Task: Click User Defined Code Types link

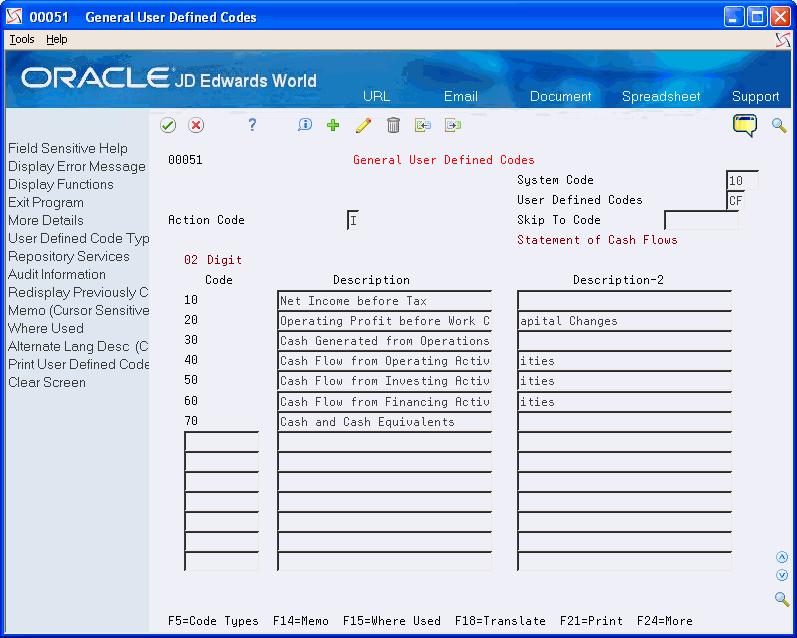Action: click(78, 238)
